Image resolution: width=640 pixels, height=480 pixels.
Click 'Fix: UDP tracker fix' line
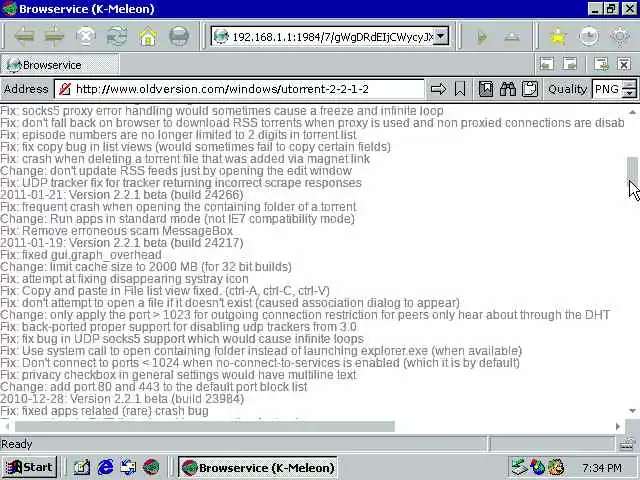click(181, 183)
